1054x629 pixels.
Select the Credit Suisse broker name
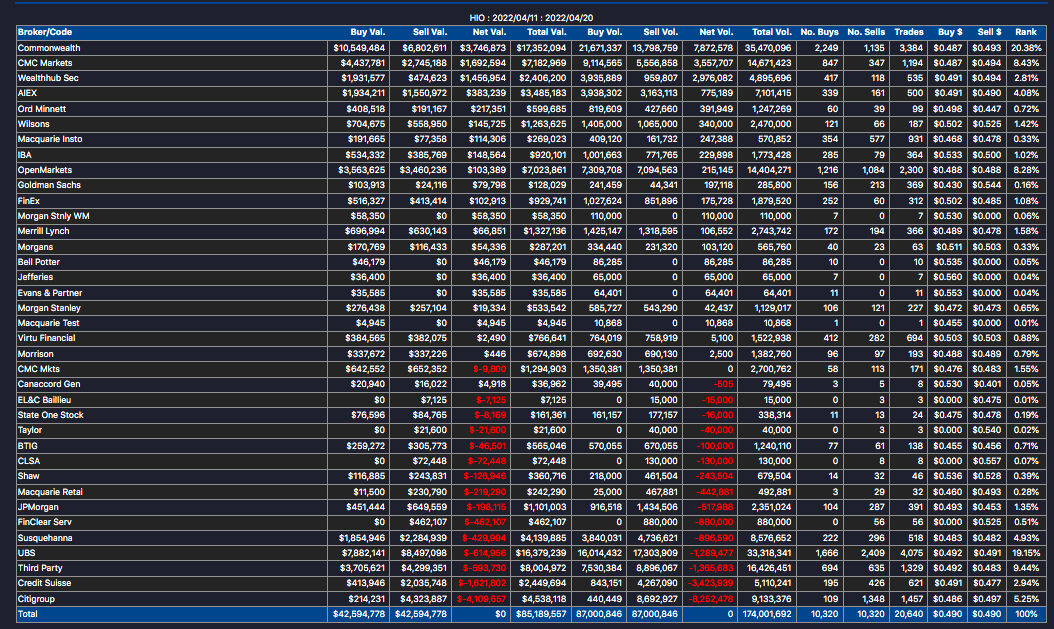click(x=44, y=583)
